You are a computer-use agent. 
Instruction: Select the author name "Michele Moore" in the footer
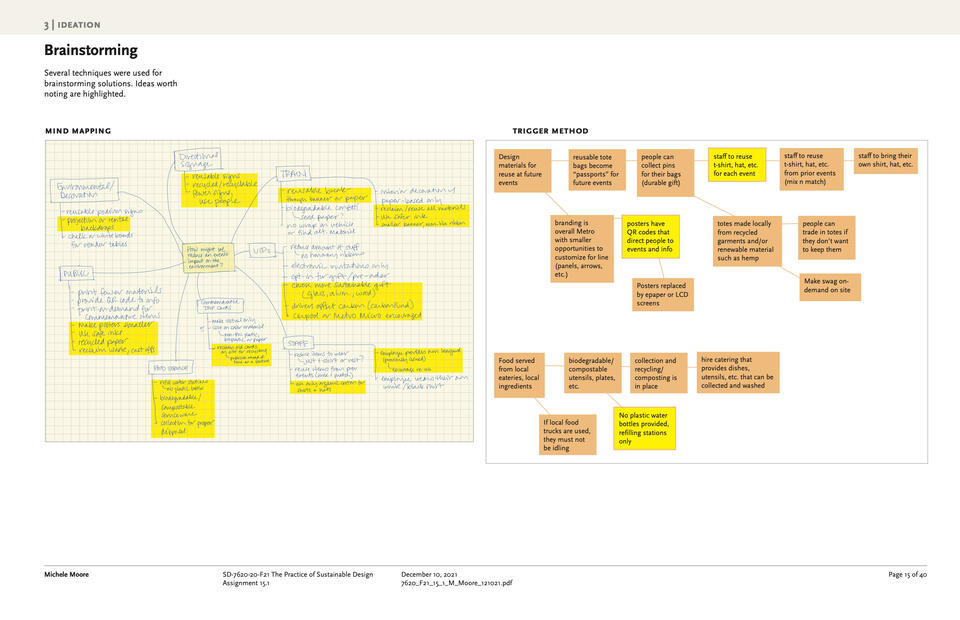point(66,575)
